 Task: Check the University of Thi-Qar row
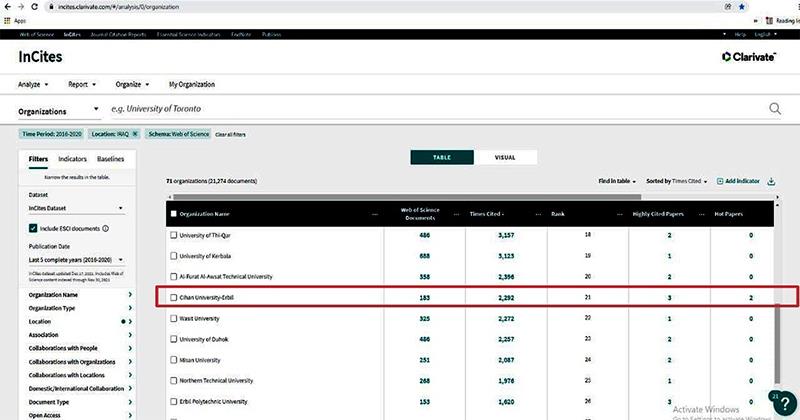point(173,235)
